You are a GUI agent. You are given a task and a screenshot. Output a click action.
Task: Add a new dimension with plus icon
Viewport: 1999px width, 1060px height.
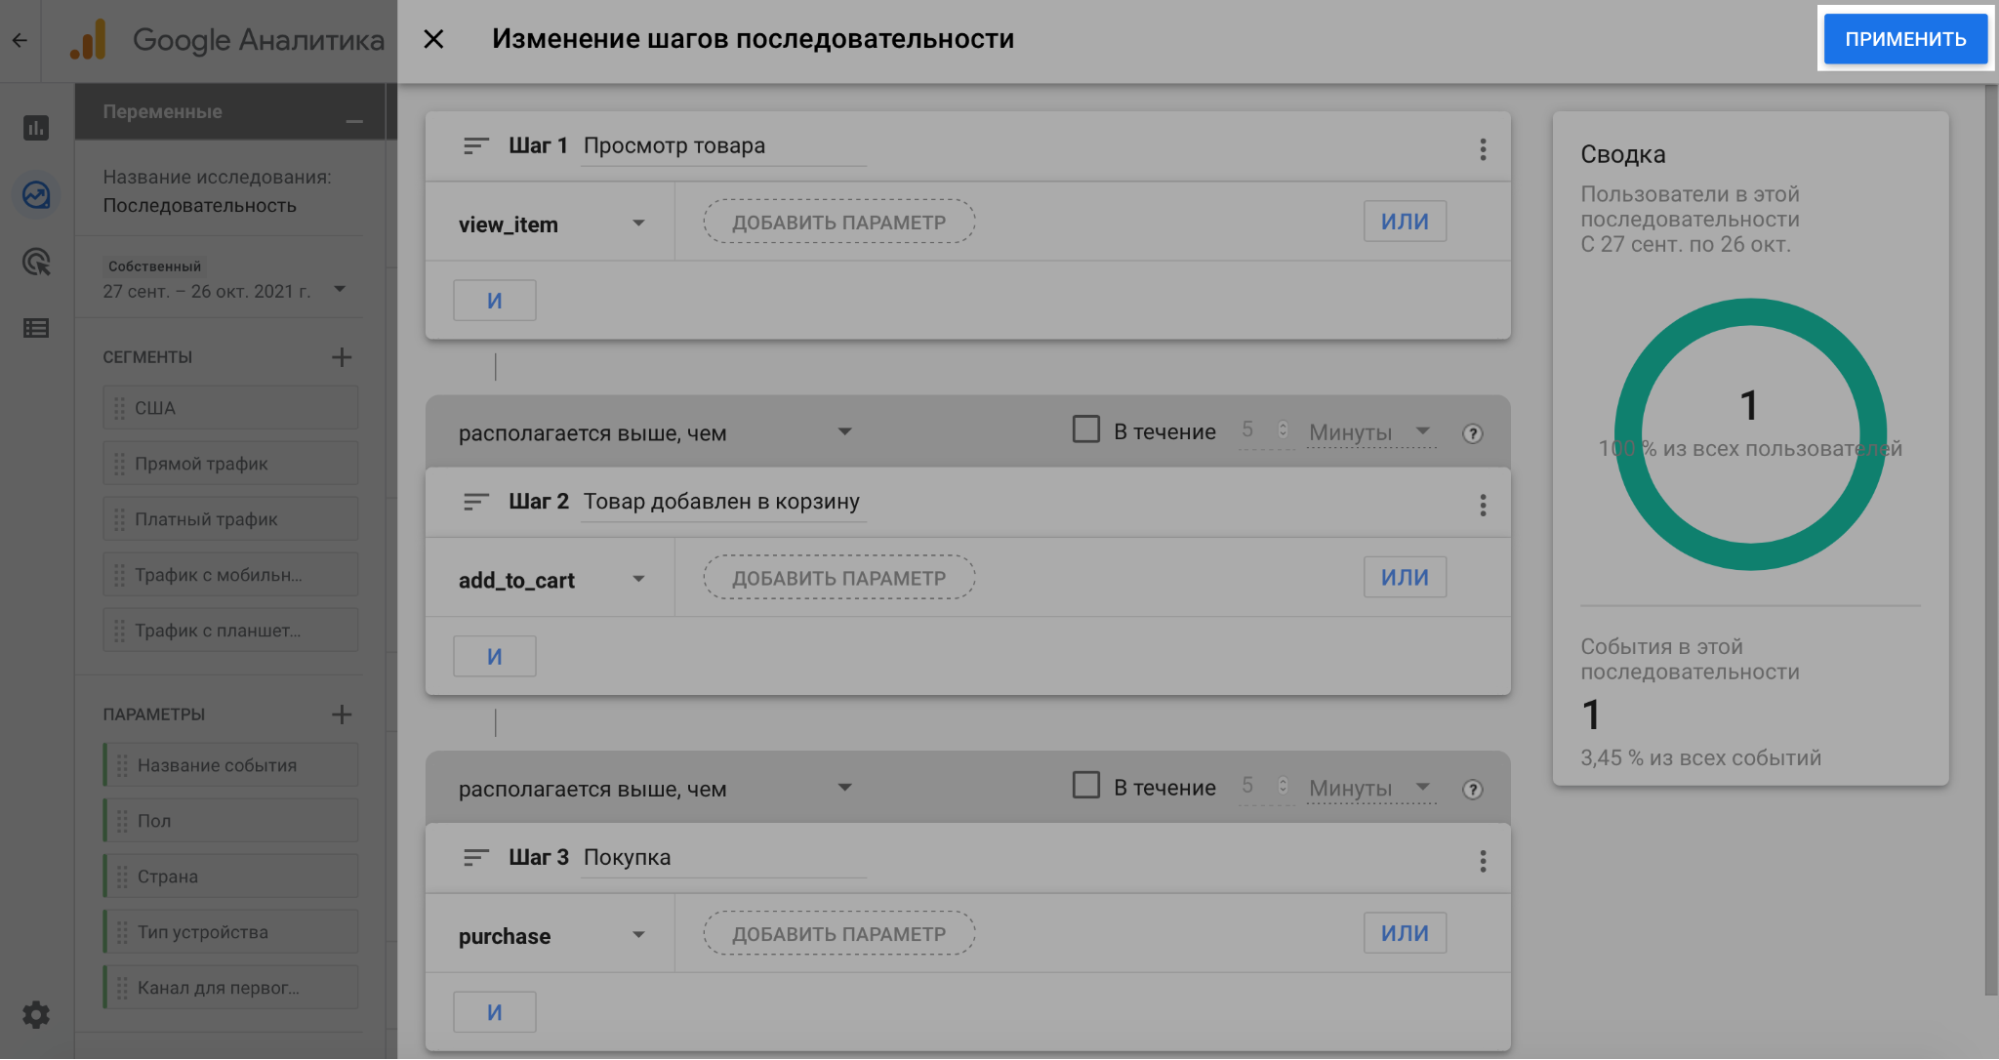click(342, 714)
